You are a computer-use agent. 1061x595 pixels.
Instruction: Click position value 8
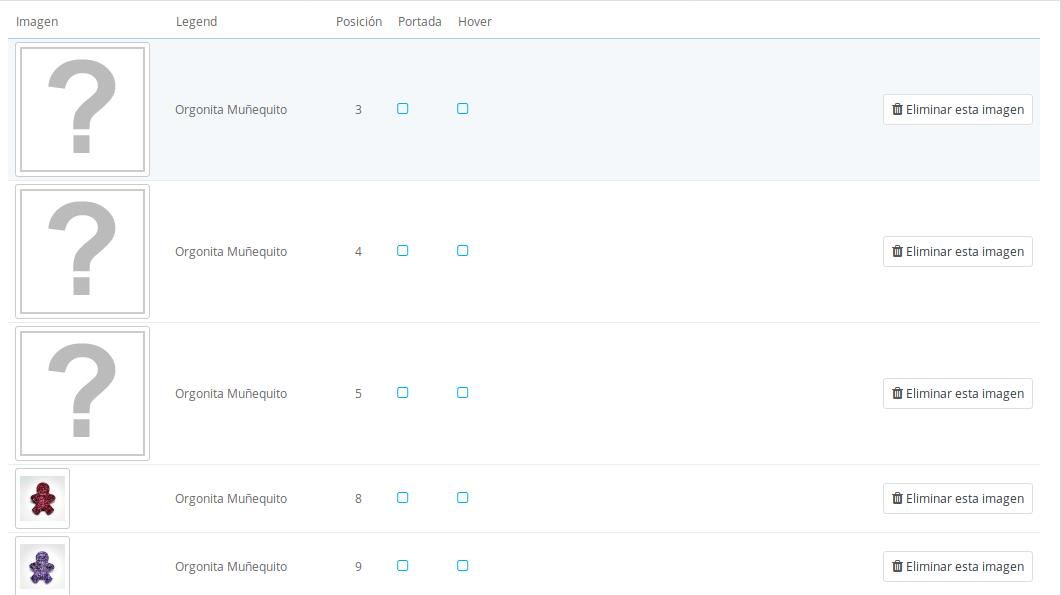(358, 499)
